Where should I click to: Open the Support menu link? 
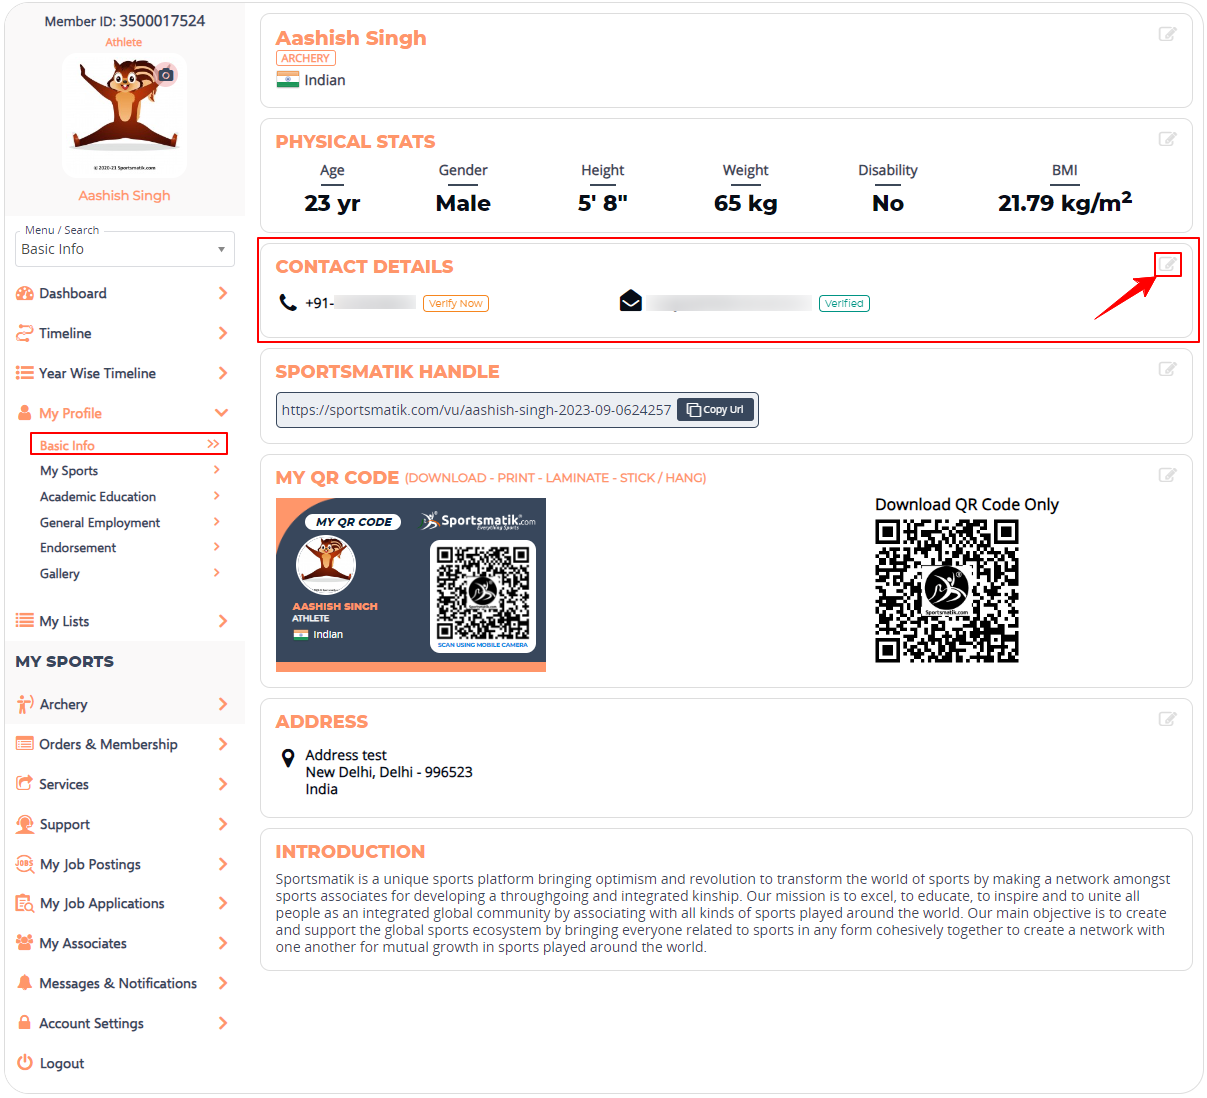[x=65, y=825]
